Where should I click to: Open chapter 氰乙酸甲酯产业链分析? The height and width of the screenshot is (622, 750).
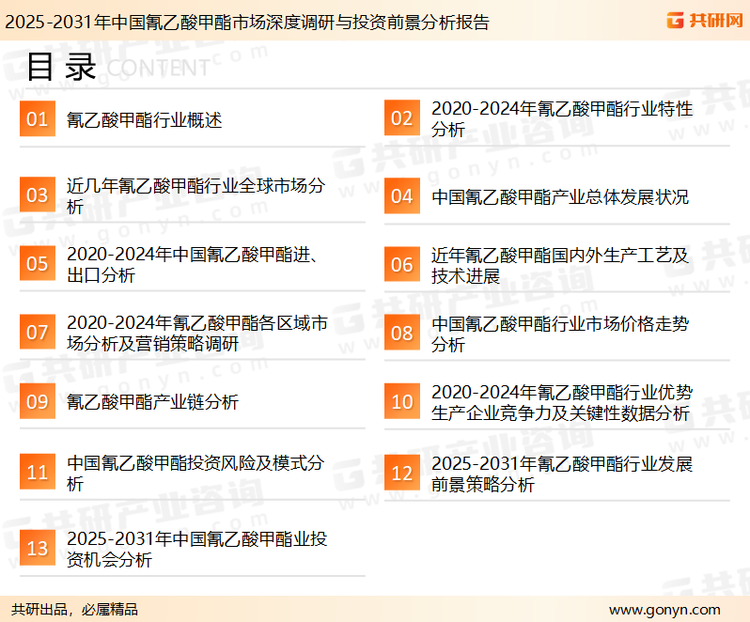tap(152, 401)
